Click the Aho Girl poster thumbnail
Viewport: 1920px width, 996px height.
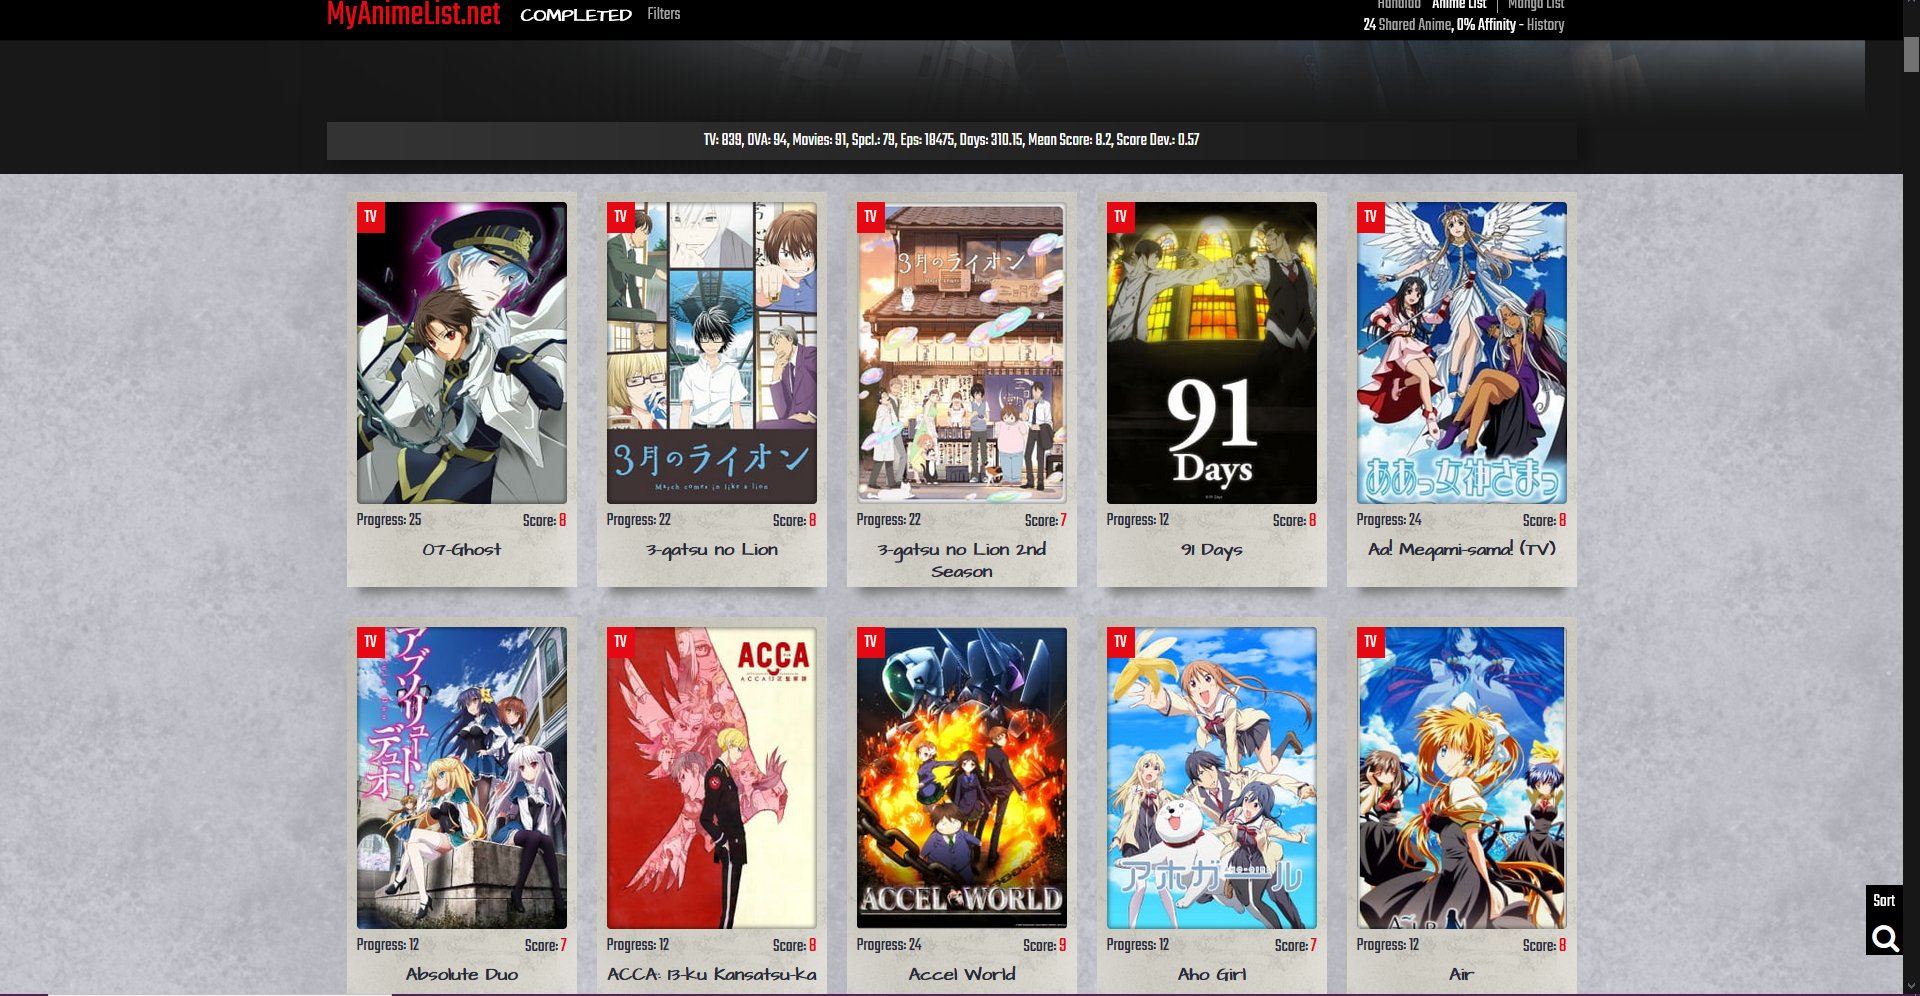click(x=1211, y=778)
